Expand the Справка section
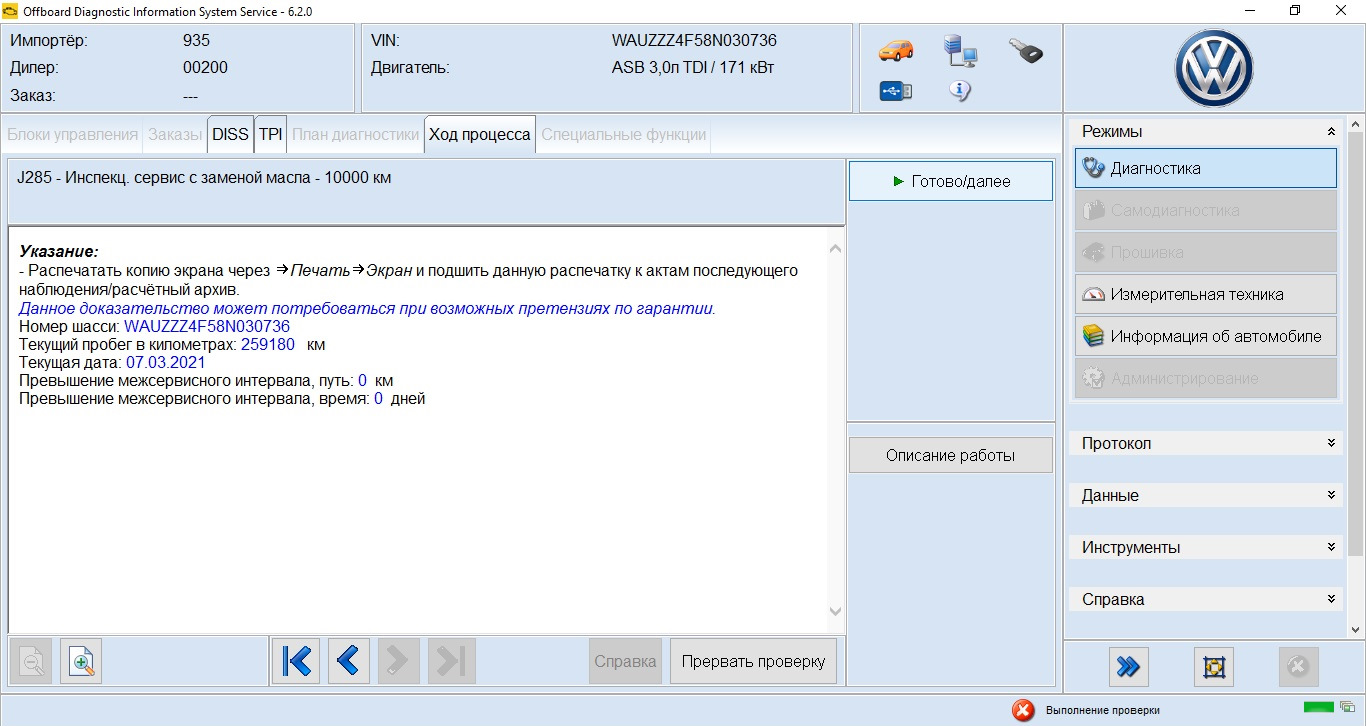 point(1331,599)
